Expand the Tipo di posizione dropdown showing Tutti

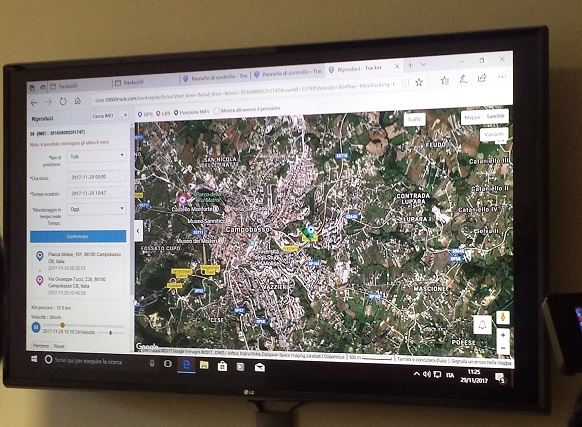[97, 156]
